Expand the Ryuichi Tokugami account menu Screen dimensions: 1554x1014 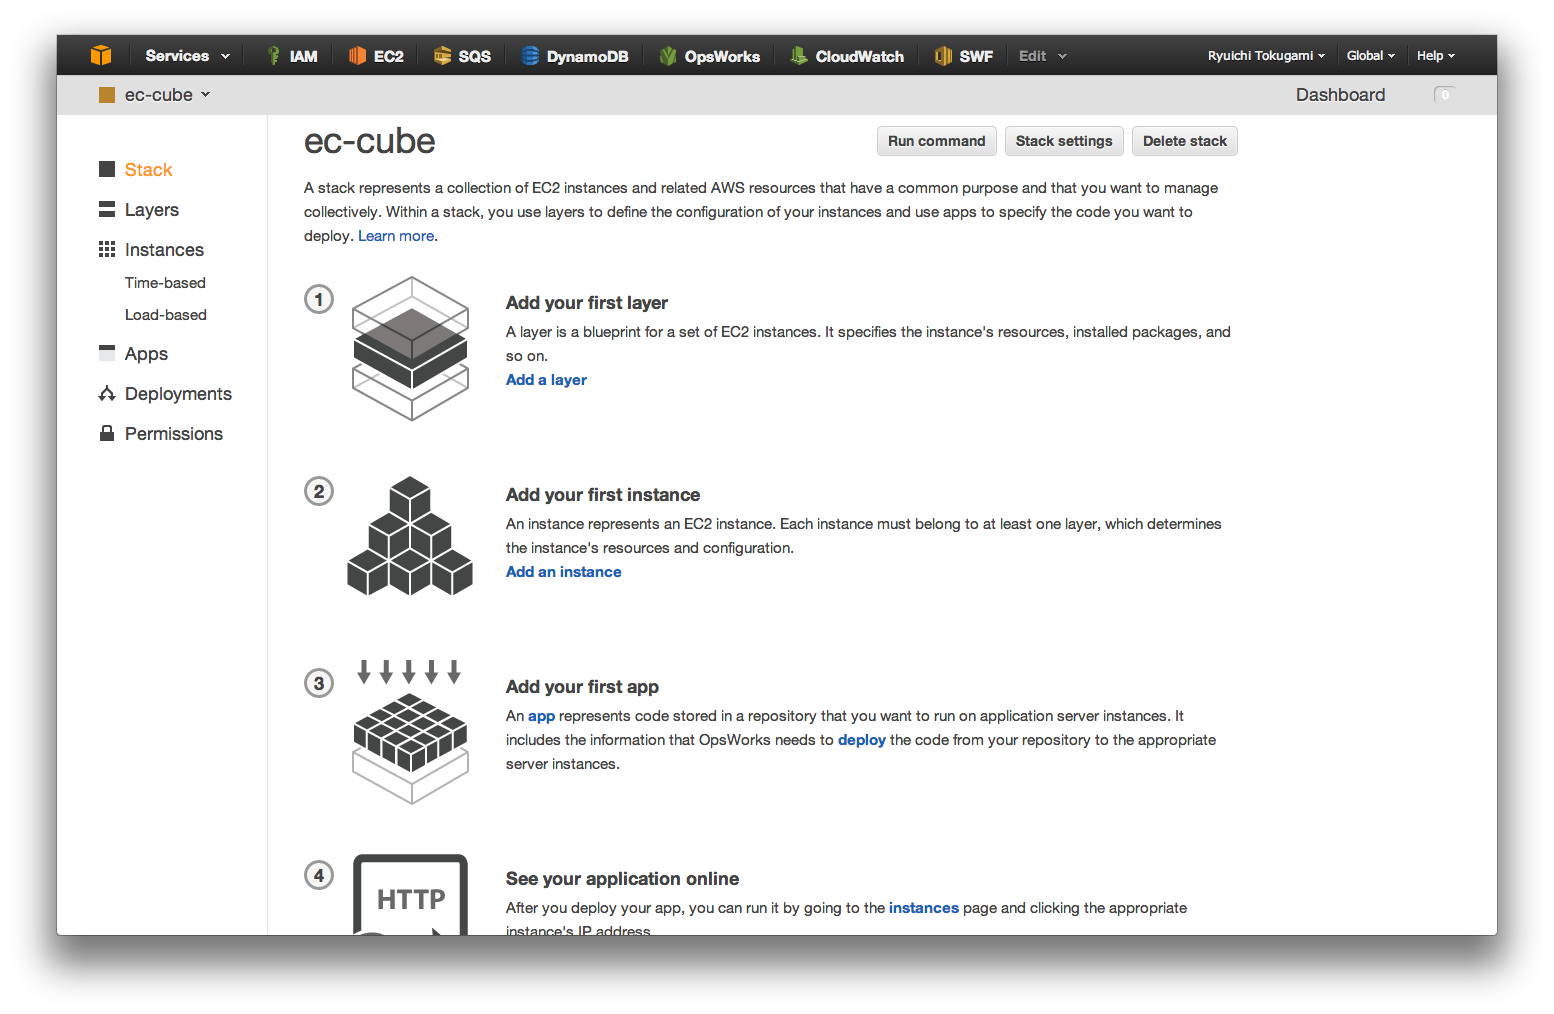point(1265,55)
